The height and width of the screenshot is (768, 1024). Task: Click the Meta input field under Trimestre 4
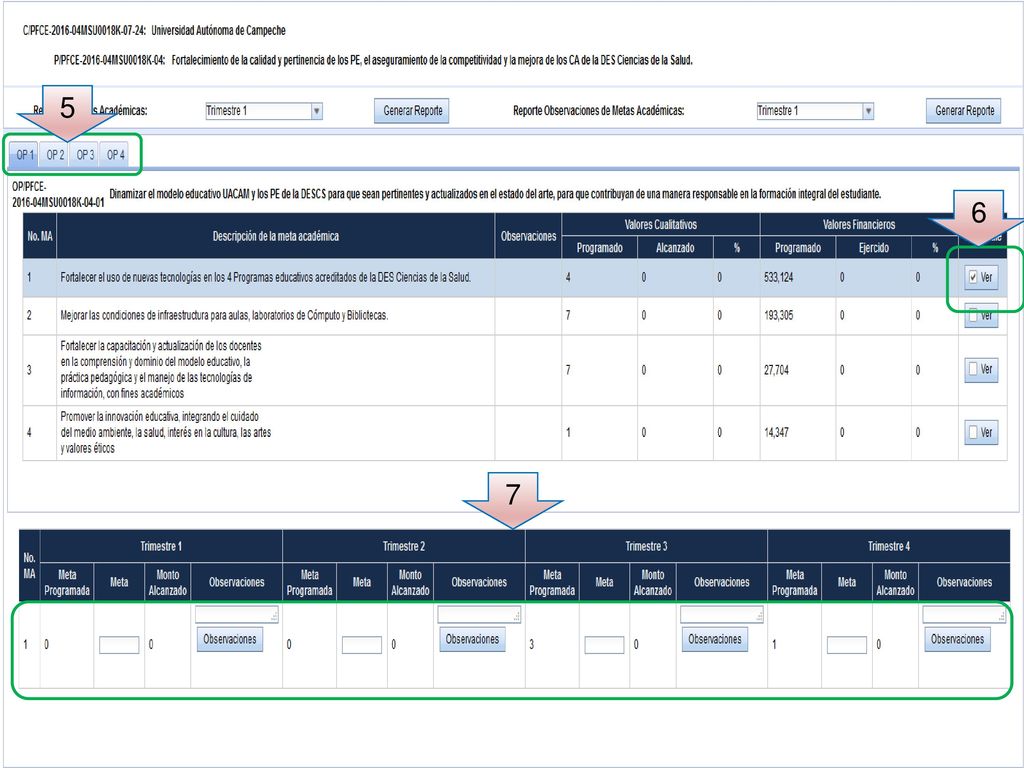pos(847,645)
